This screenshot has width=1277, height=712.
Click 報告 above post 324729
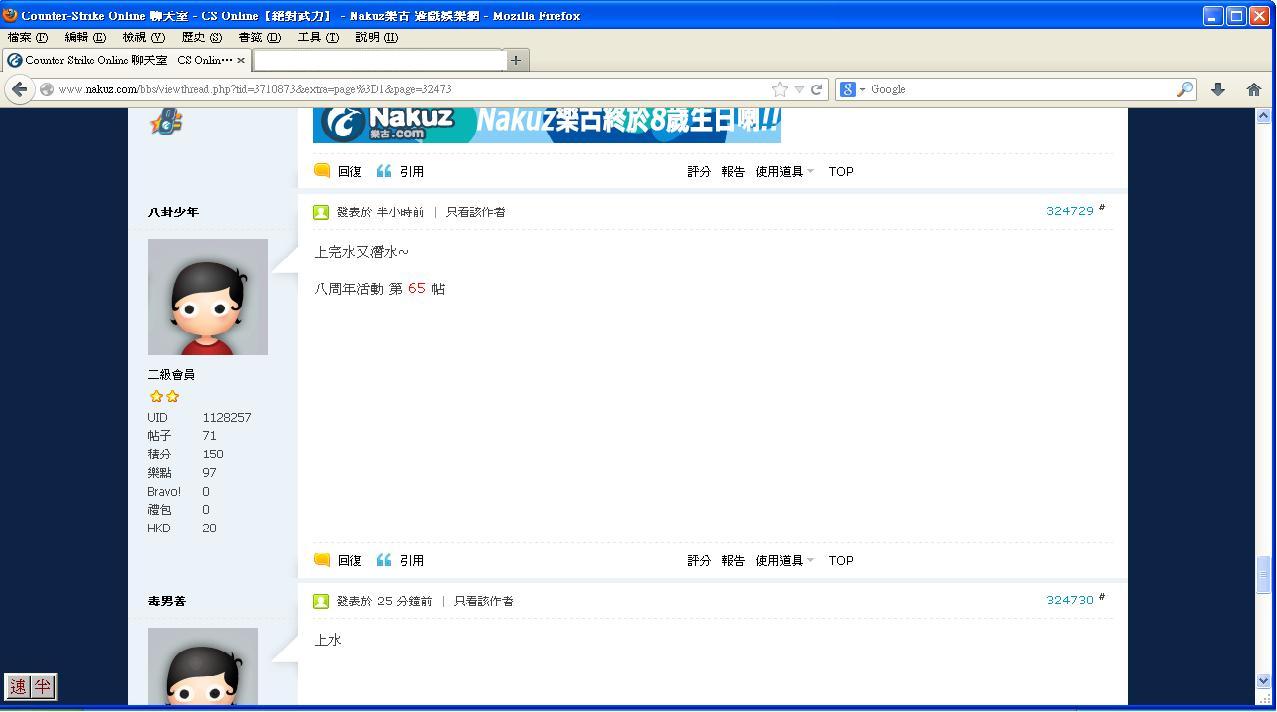[733, 172]
